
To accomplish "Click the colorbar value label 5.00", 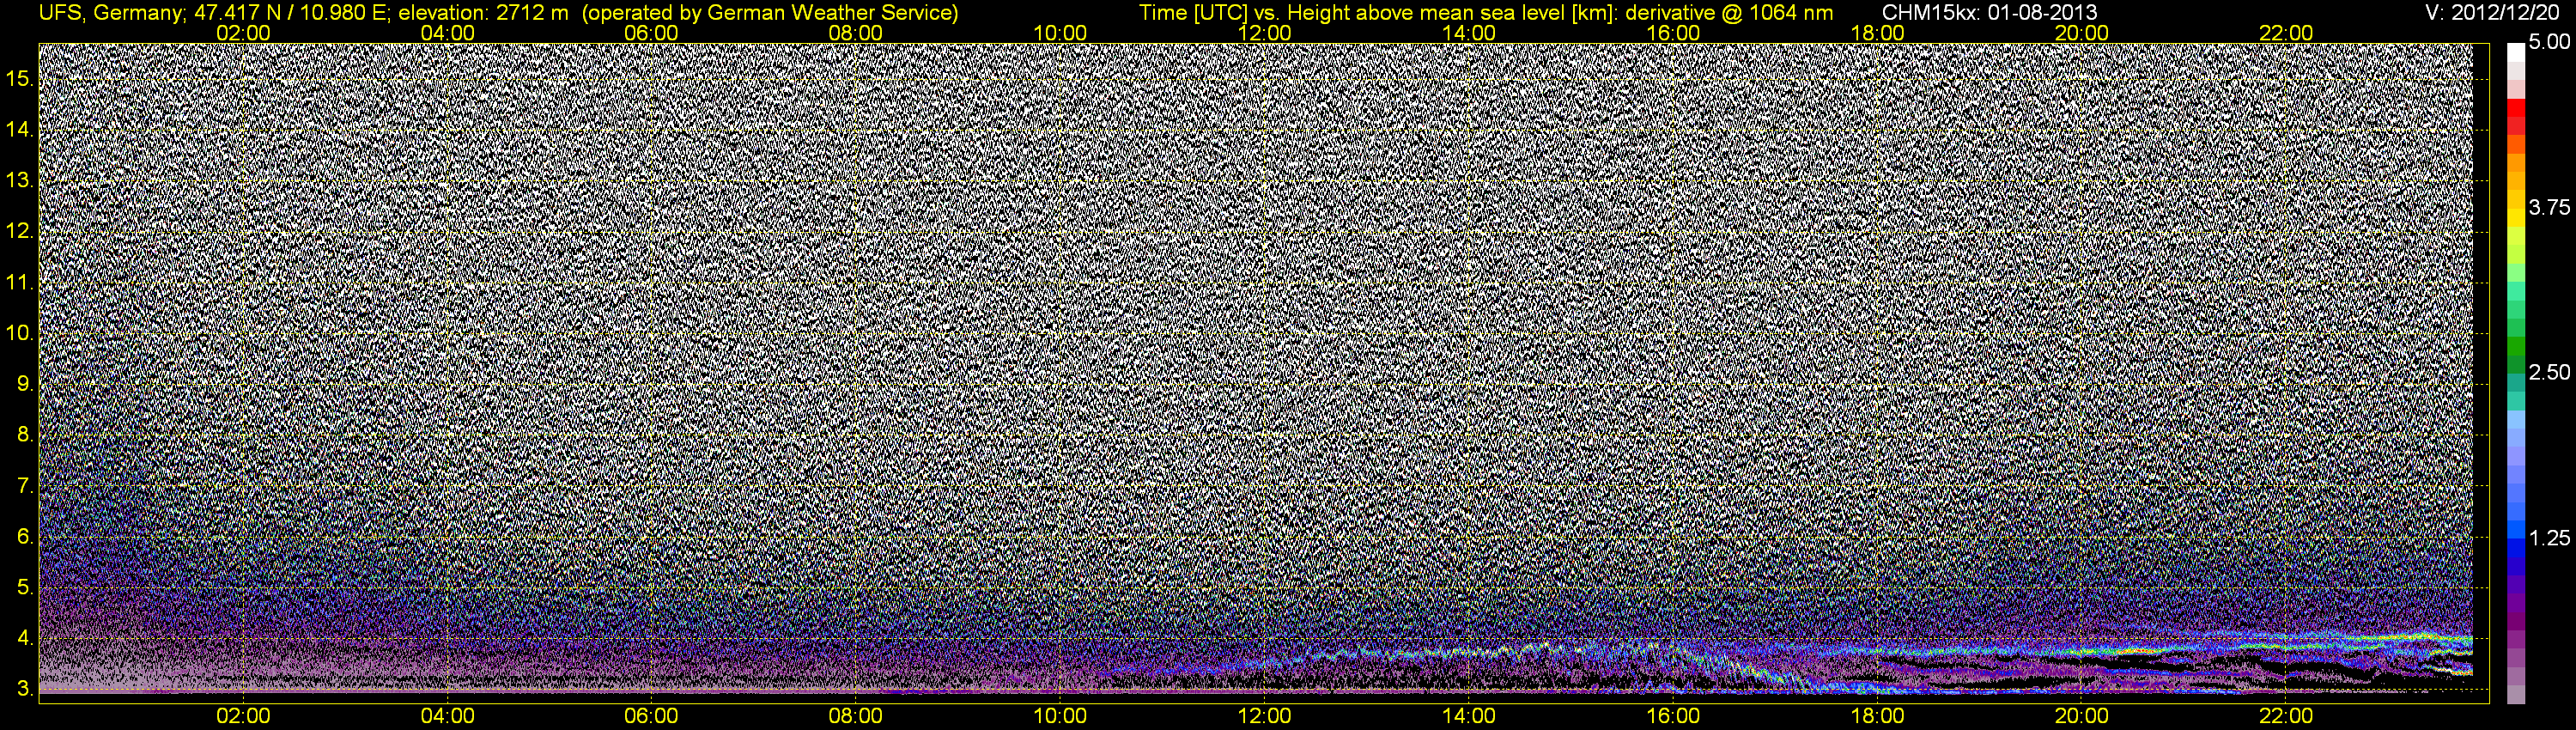I will coord(2549,43).
